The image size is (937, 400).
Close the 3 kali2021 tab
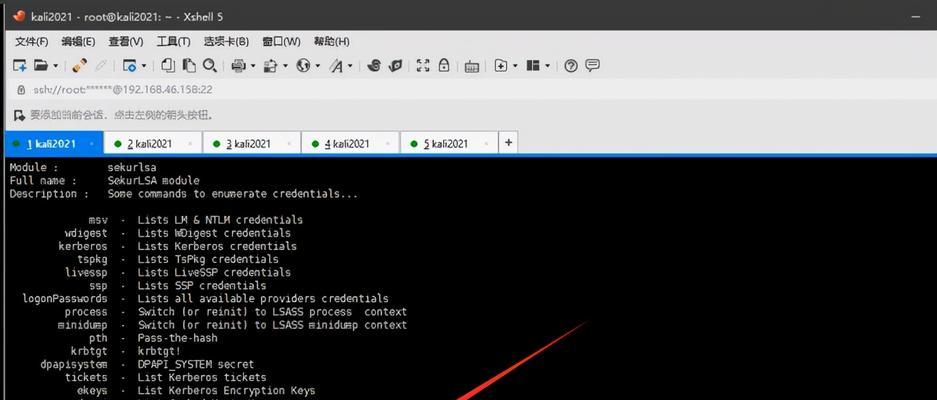(x=289, y=144)
